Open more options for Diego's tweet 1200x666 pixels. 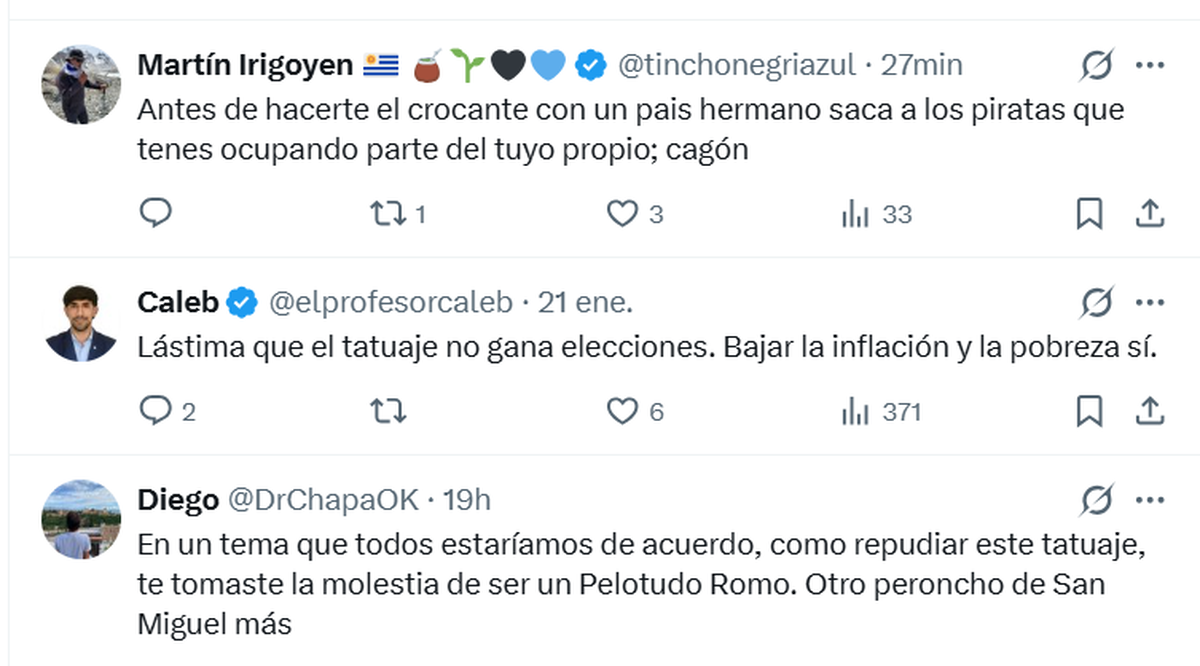(1150, 498)
